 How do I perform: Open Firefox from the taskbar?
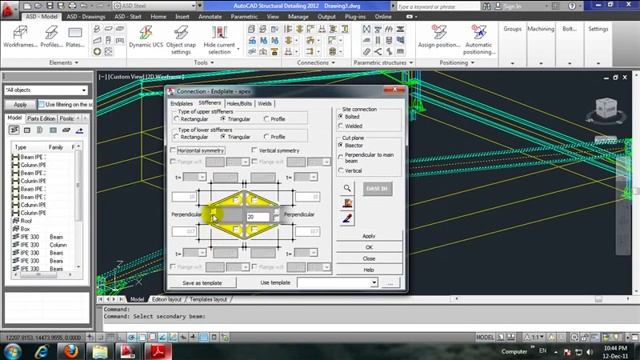(70, 351)
